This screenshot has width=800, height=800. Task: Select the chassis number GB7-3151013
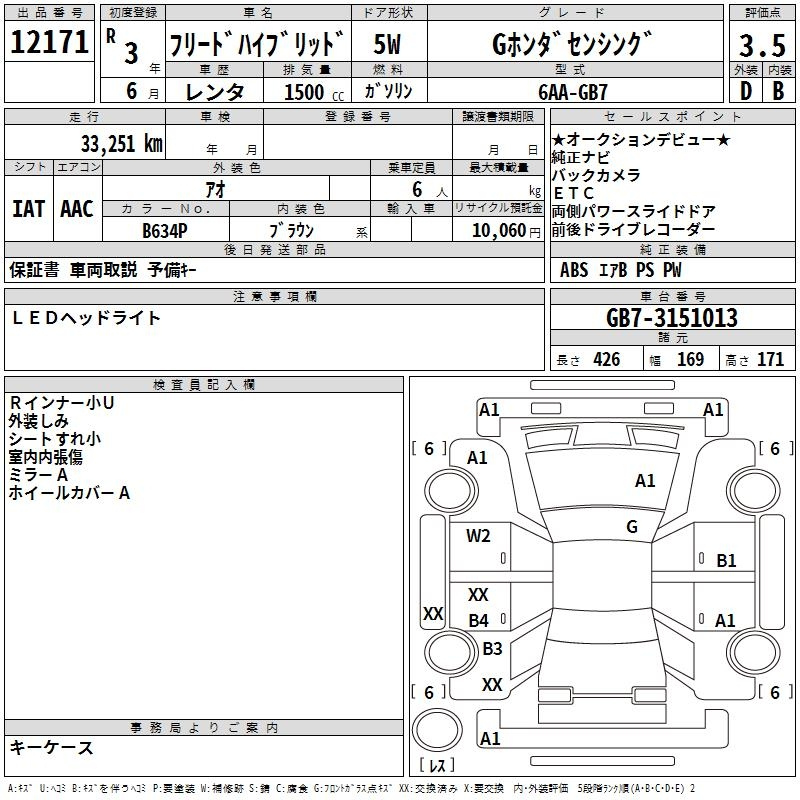[672, 318]
